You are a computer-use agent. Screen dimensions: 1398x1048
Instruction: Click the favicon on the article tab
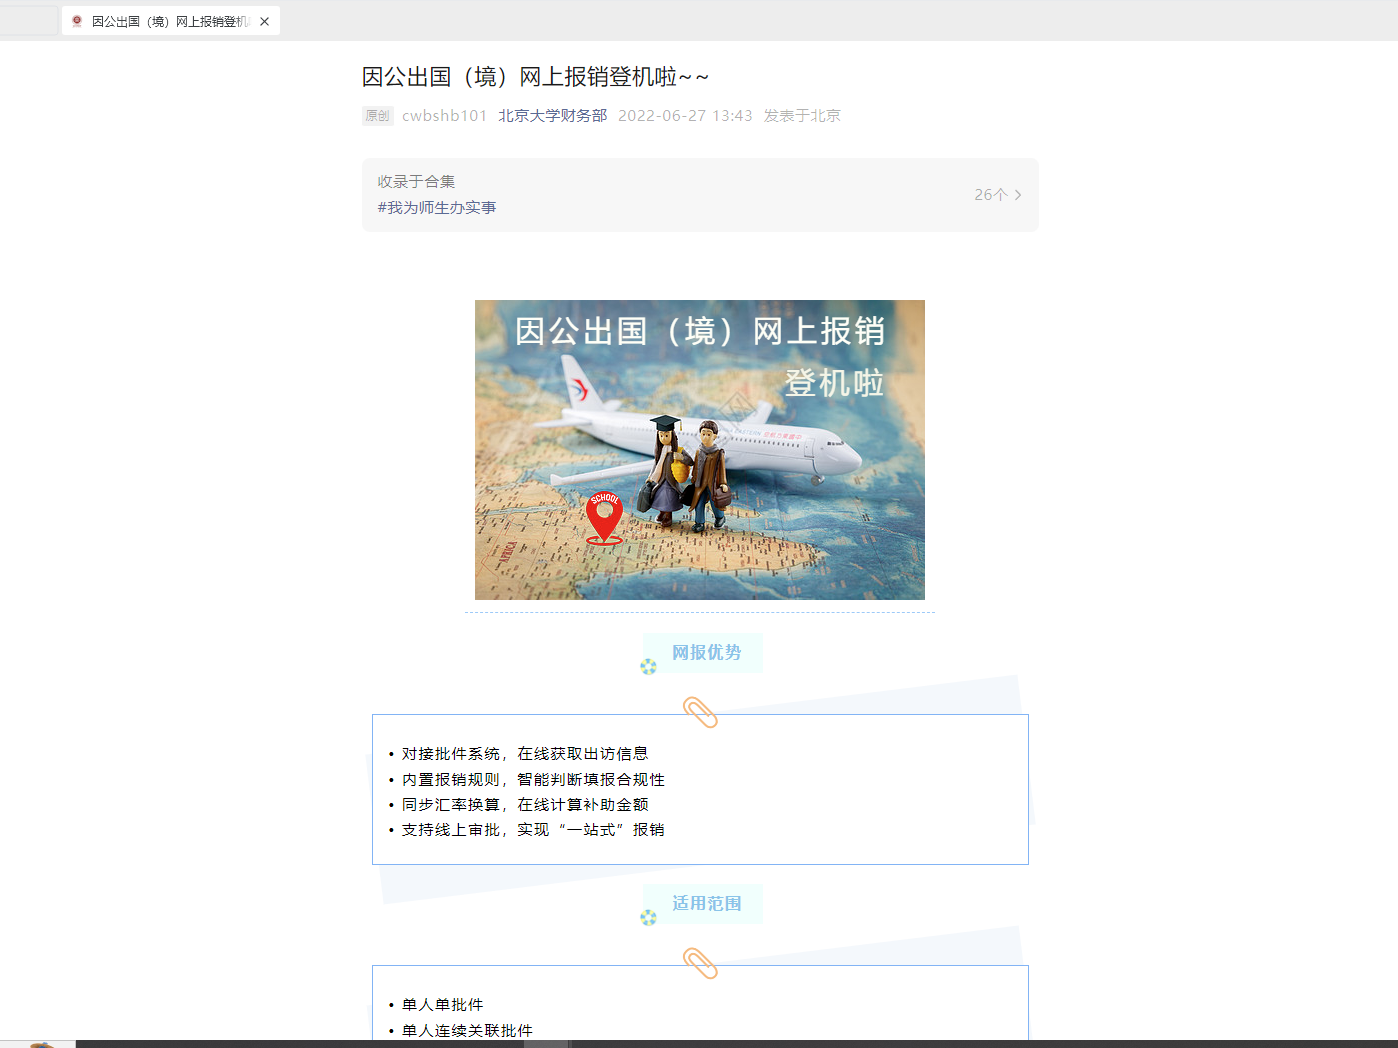tap(77, 21)
